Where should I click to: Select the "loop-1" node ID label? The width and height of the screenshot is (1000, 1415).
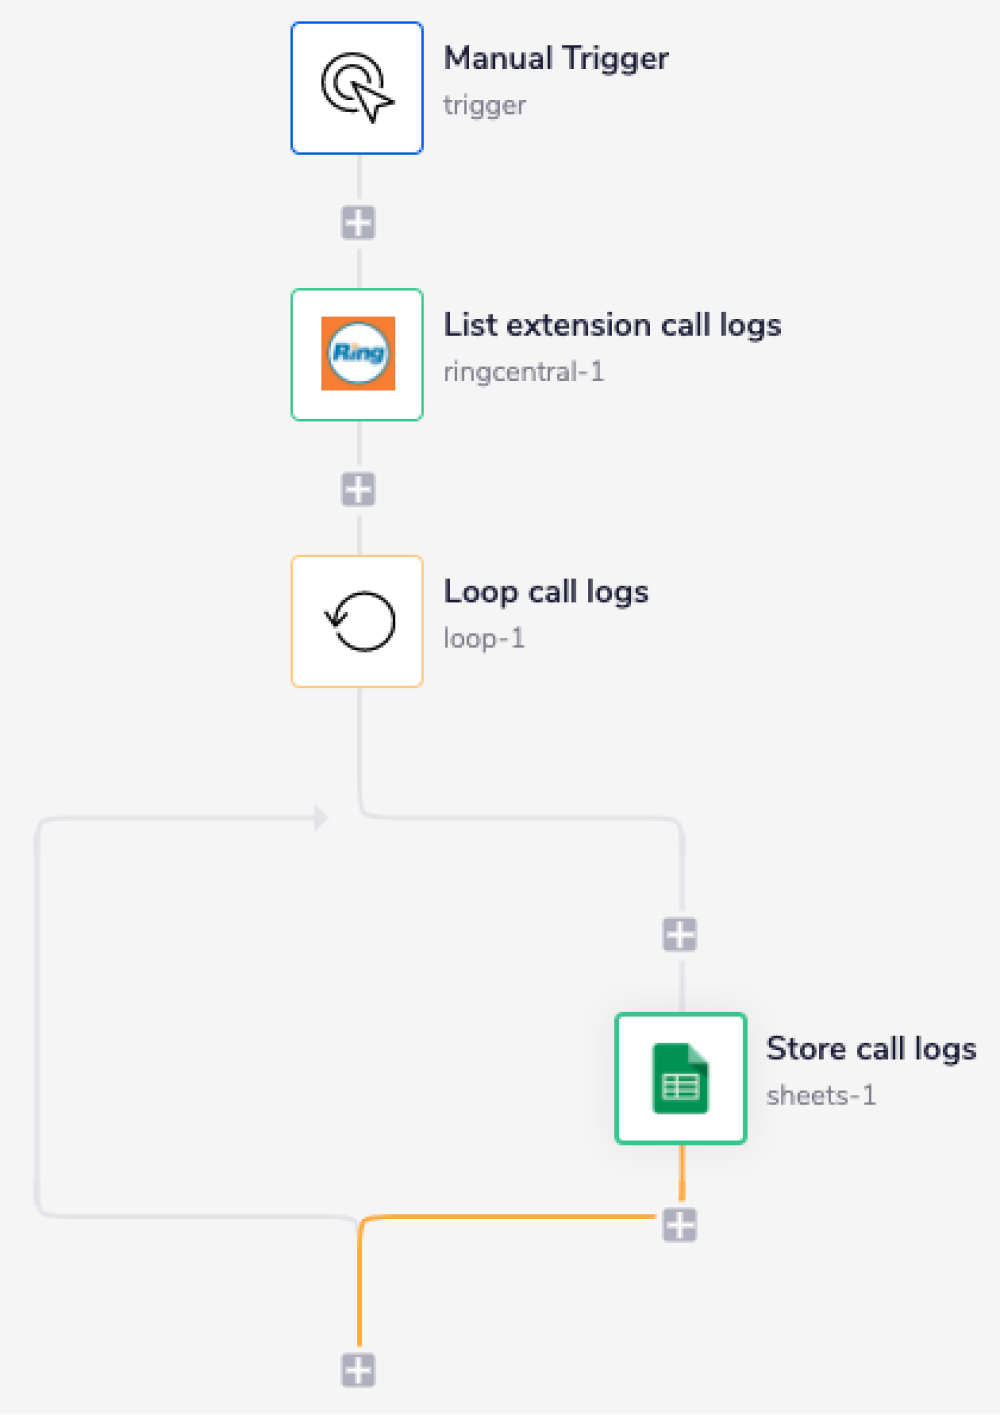coord(484,638)
